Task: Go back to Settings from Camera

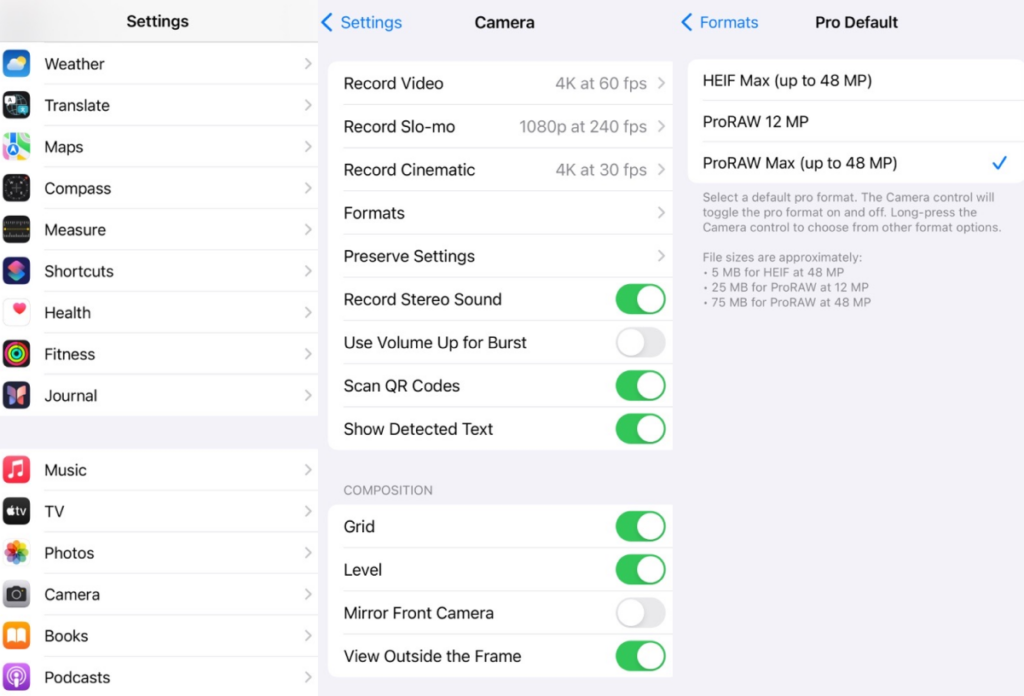Action: point(362,22)
